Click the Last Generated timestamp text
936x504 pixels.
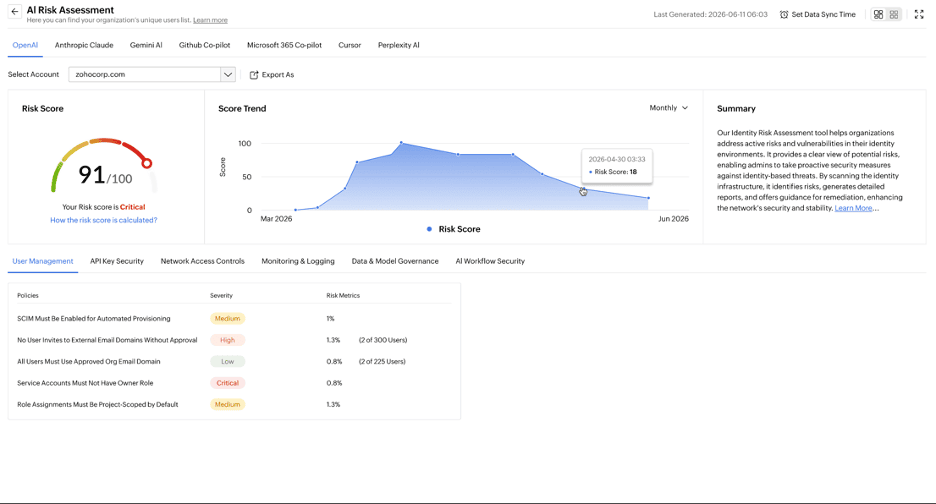coord(710,14)
